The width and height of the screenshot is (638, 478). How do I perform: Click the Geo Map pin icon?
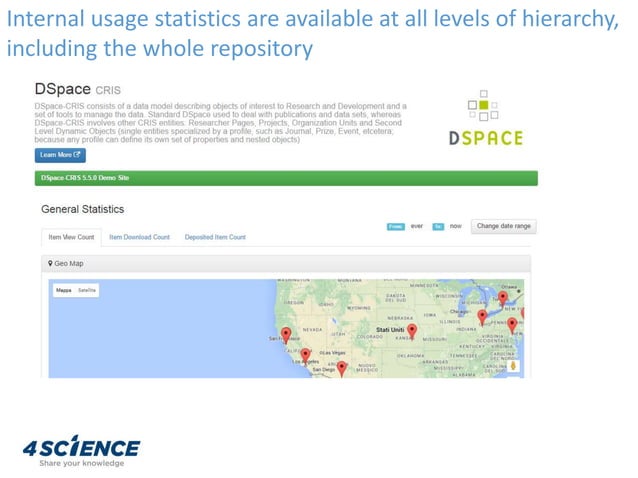click(50, 263)
